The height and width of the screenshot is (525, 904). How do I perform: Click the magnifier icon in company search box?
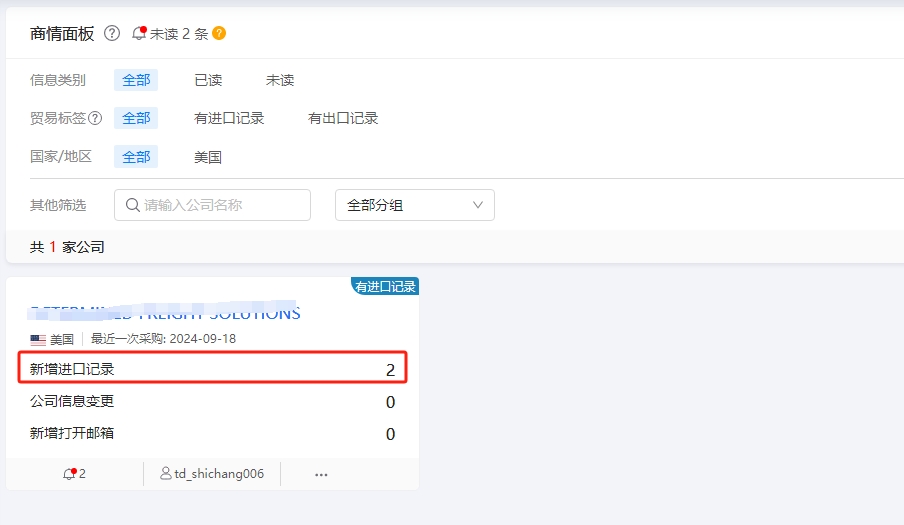pos(132,205)
